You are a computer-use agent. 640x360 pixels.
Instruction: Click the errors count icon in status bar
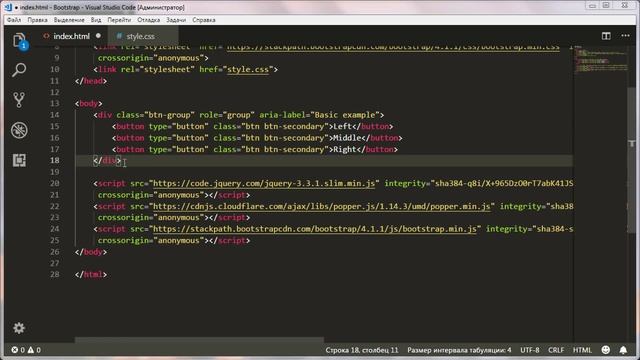[x=18, y=350]
